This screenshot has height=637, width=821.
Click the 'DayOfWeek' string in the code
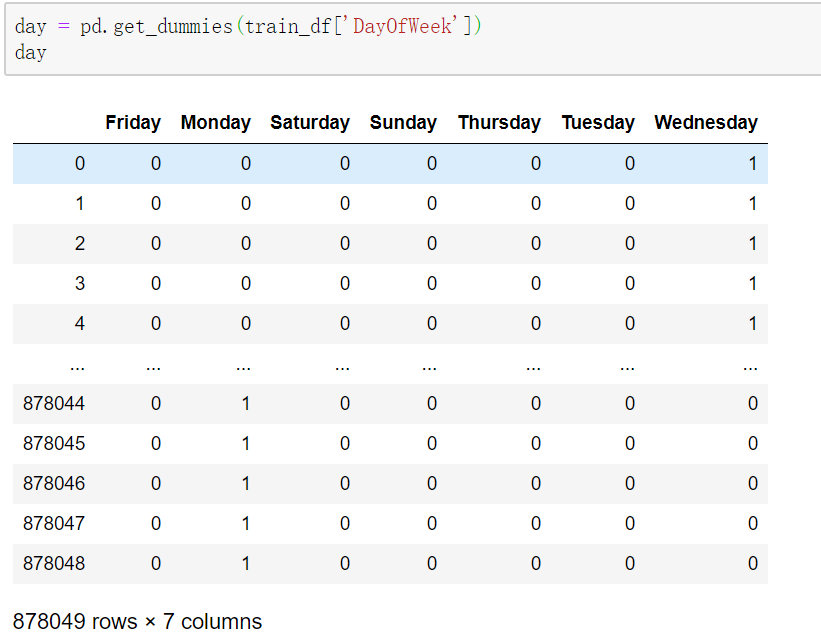click(x=403, y=26)
